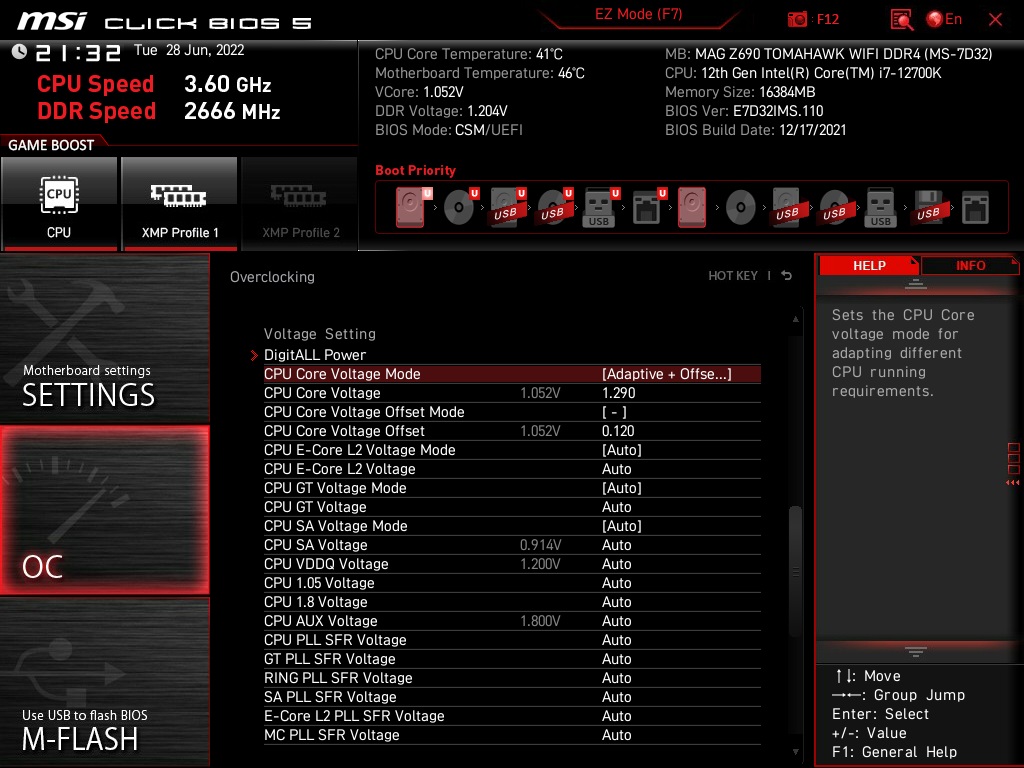Select the E-Core L2 PLL SFR Voltage row

(x=512, y=715)
